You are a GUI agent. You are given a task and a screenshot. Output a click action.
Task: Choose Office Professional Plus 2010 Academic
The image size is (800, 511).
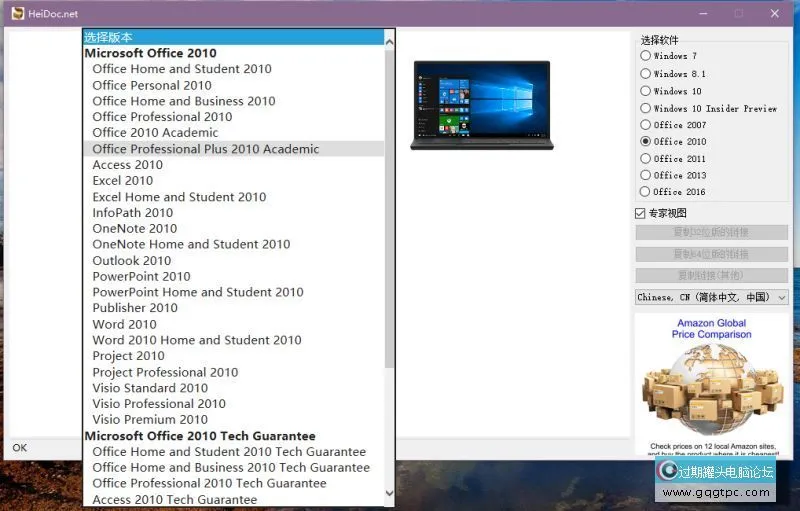click(206, 149)
